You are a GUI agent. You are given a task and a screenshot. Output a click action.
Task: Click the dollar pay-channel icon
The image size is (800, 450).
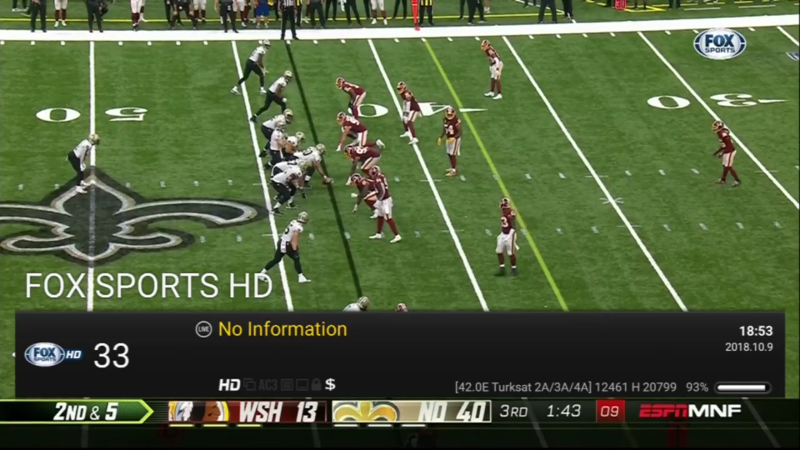[x=330, y=384]
